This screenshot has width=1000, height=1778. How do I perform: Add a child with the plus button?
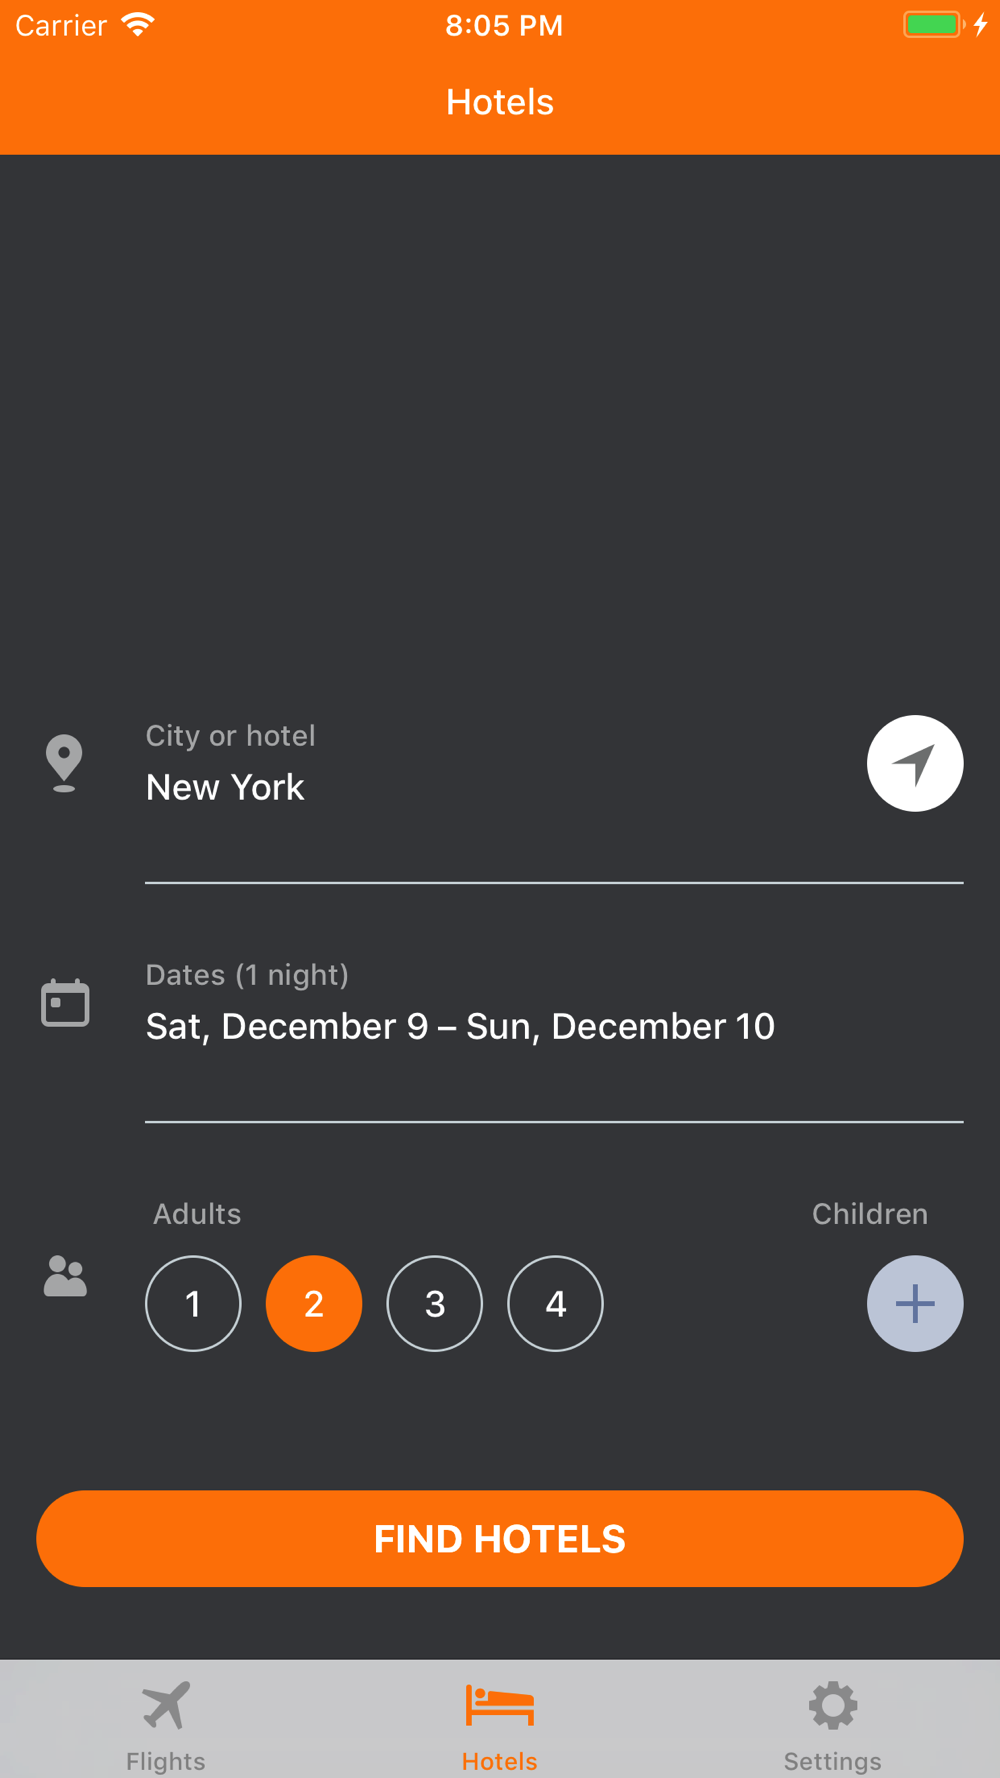coord(915,1303)
